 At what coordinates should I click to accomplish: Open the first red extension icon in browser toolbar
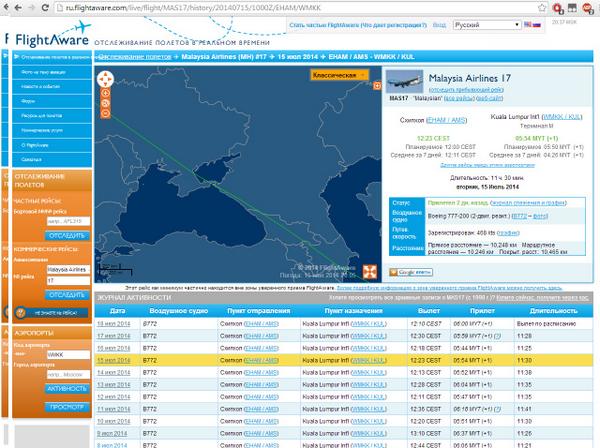[x=558, y=8]
